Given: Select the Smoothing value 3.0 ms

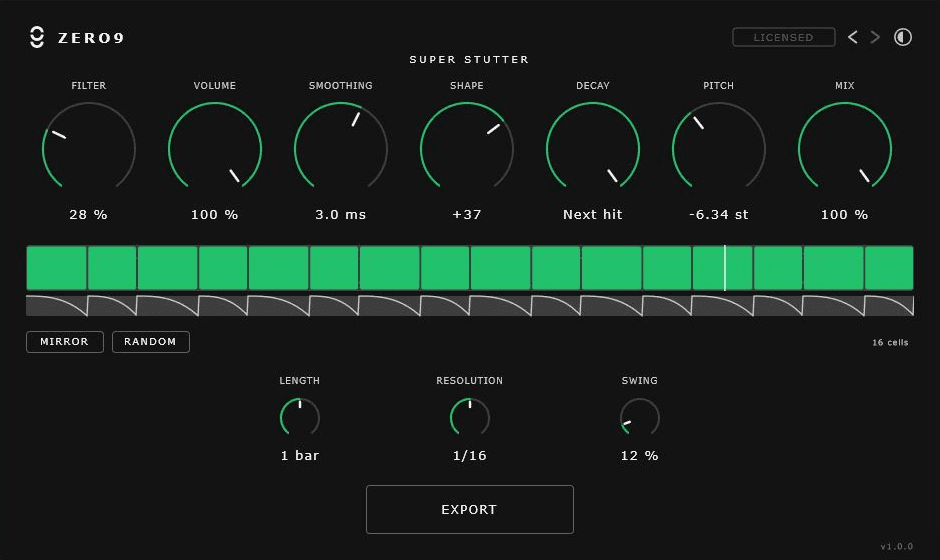Looking at the screenshot, I should [x=341, y=215].
